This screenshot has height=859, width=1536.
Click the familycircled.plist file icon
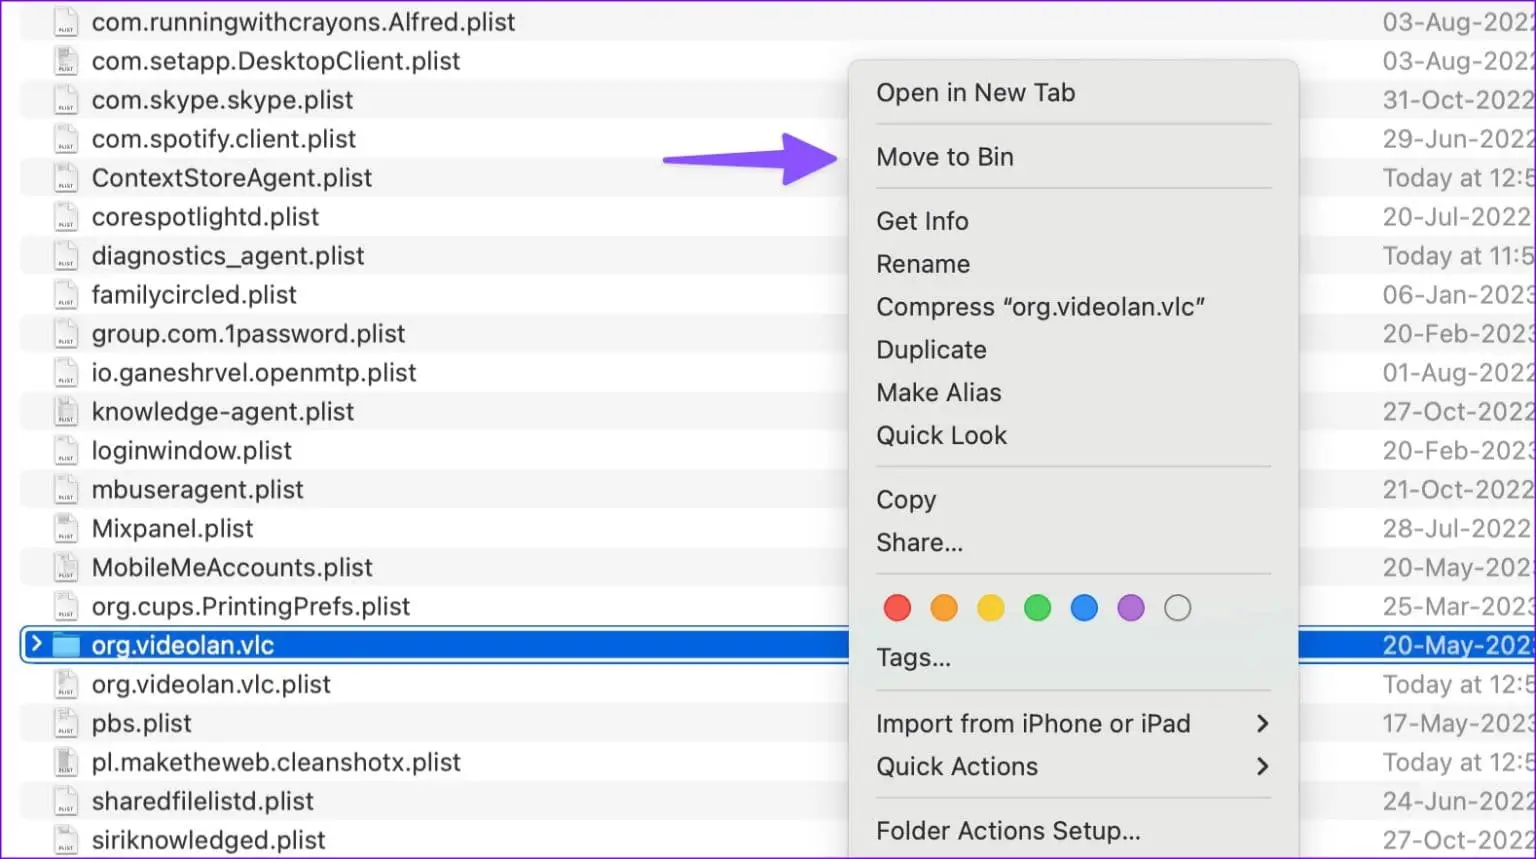66,295
